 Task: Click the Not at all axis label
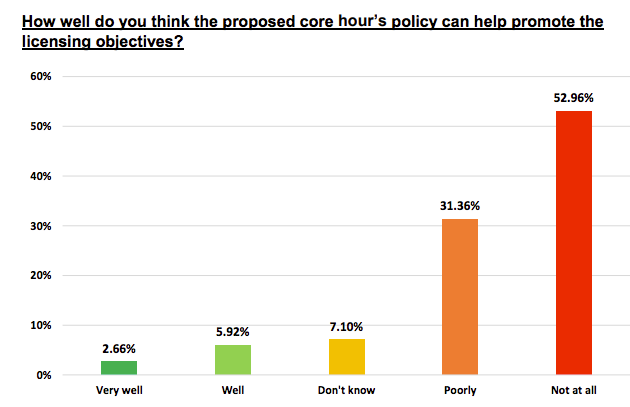[574, 390]
